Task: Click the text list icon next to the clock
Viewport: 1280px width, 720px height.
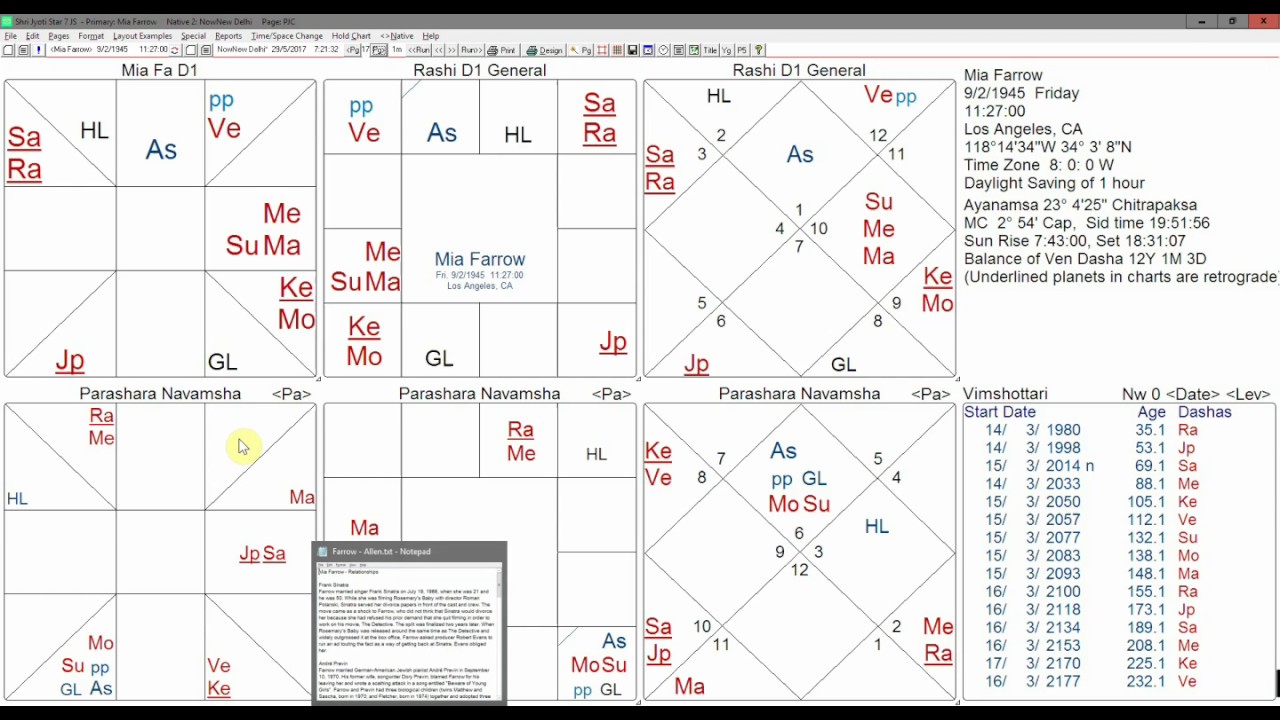Action: tap(679, 50)
